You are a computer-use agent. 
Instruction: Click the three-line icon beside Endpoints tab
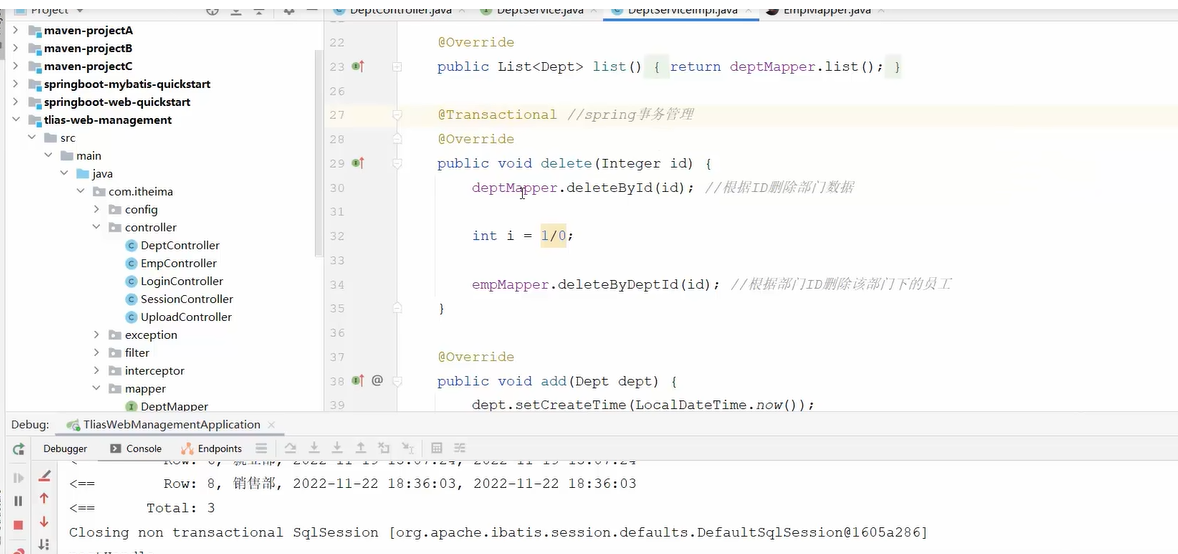pyautogui.click(x=261, y=449)
